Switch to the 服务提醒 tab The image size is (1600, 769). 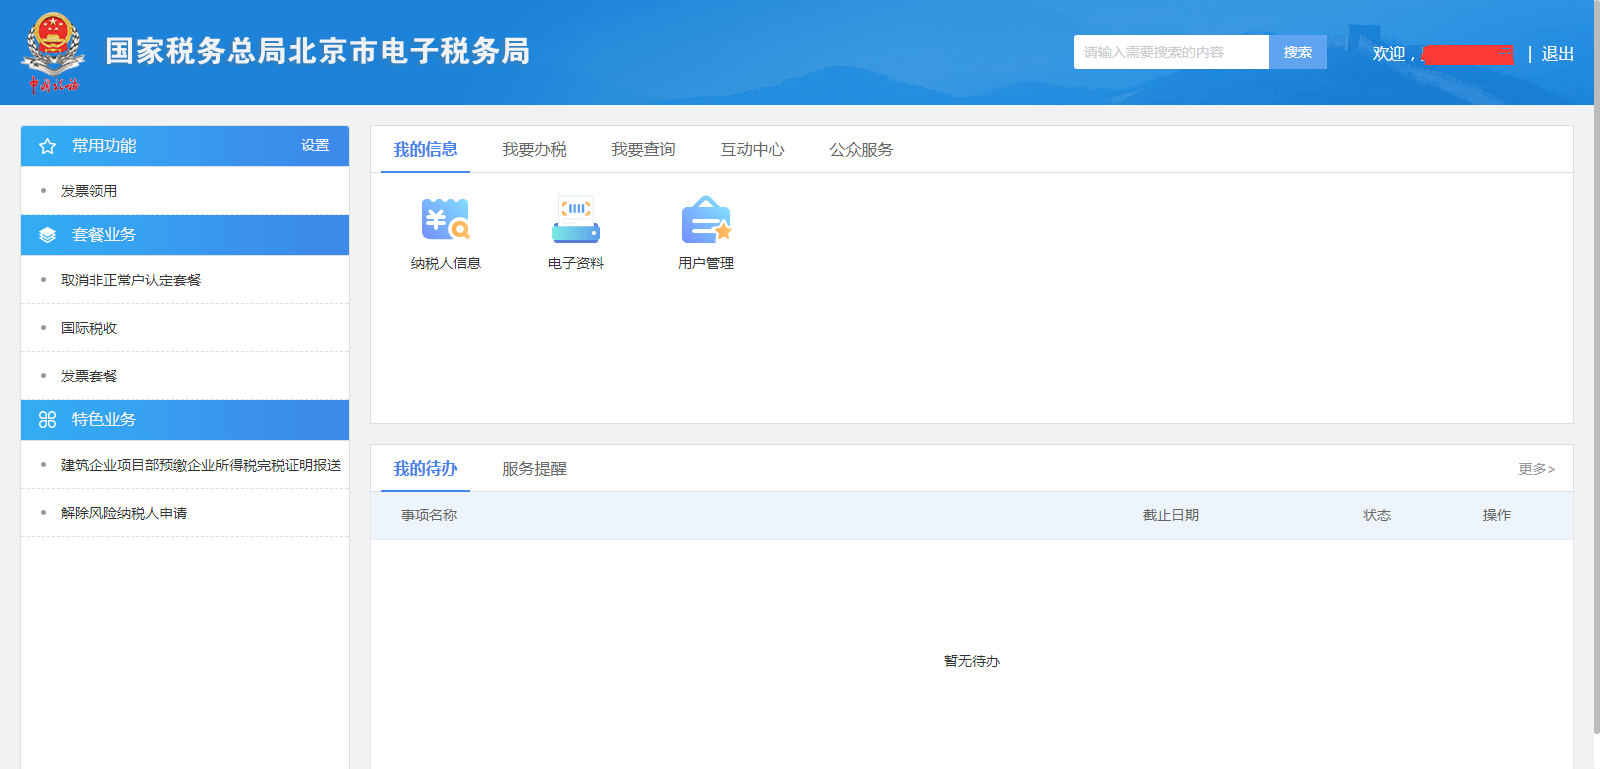(534, 468)
